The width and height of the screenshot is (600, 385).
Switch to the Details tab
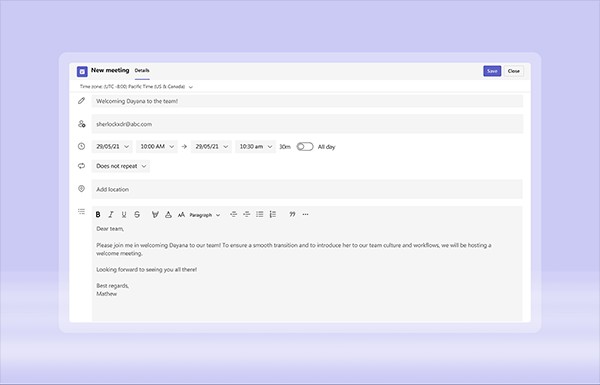coord(142,70)
